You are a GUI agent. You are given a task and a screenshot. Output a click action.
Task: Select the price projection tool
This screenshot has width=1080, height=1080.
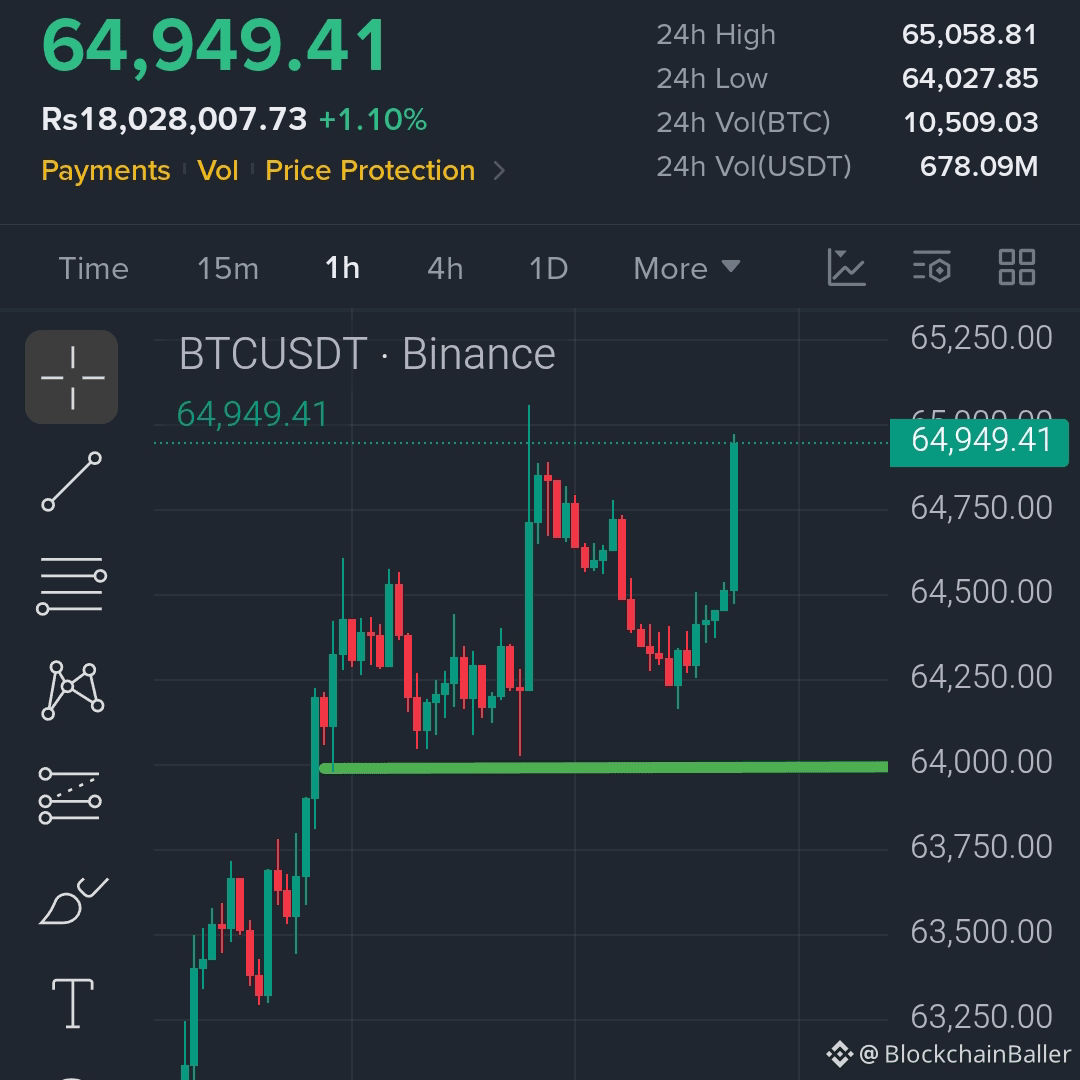[70, 796]
